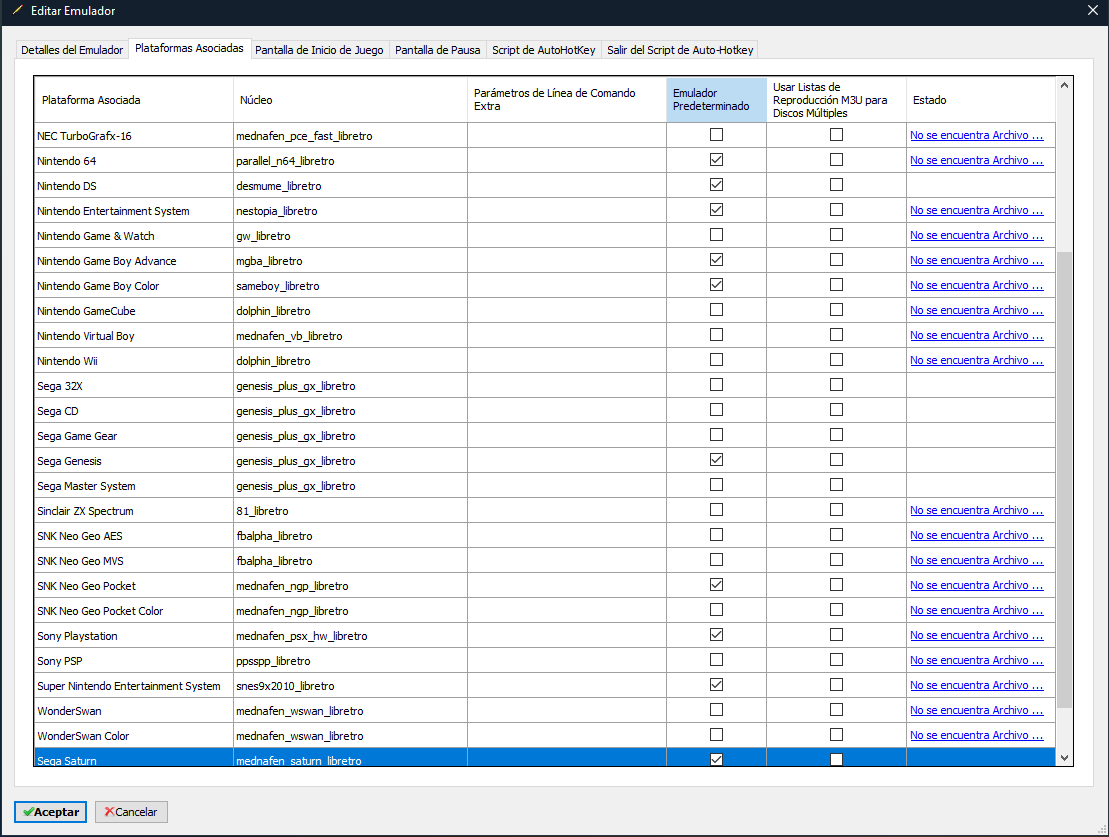Image resolution: width=1109 pixels, height=837 pixels.
Task: Open the file-not-found link for Nintendo GameCube
Action: [x=977, y=310]
